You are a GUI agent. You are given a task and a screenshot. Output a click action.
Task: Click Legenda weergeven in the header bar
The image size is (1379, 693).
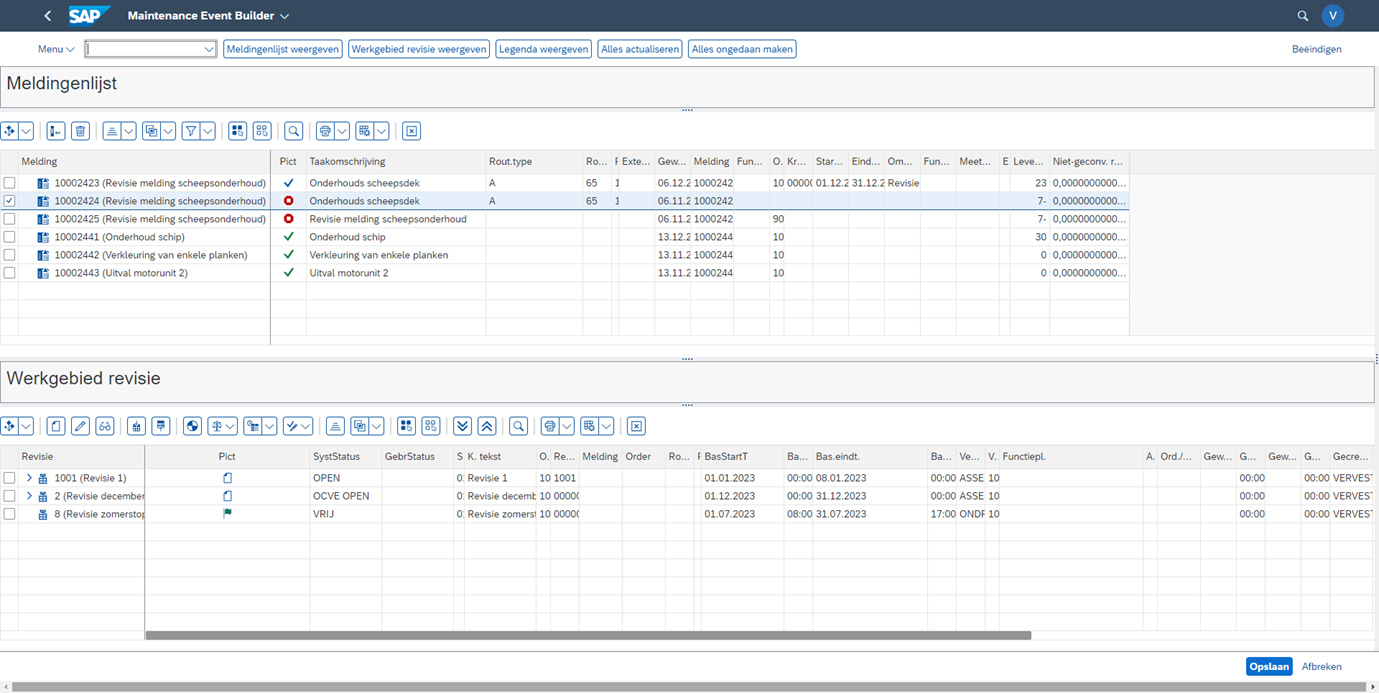point(543,48)
